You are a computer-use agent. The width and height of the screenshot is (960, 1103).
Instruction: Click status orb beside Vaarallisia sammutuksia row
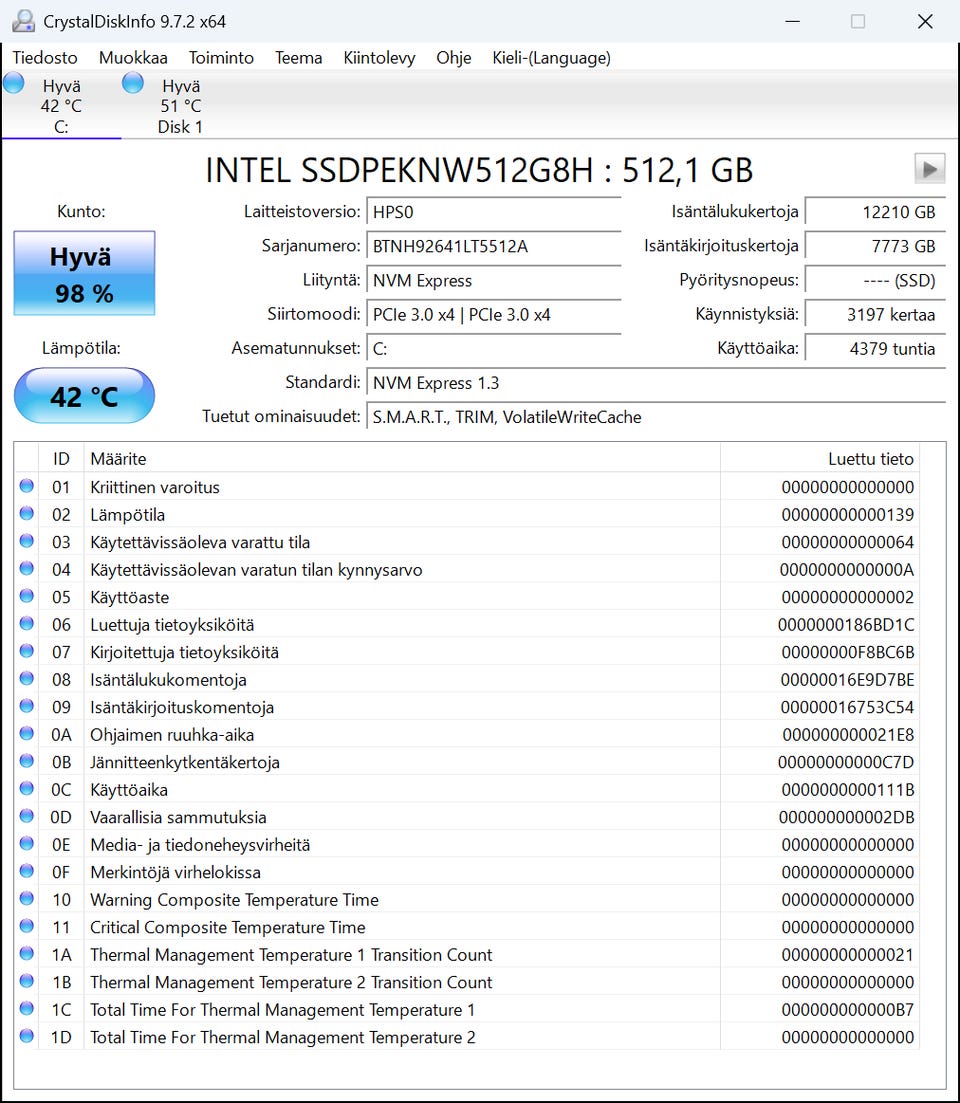click(x=26, y=817)
